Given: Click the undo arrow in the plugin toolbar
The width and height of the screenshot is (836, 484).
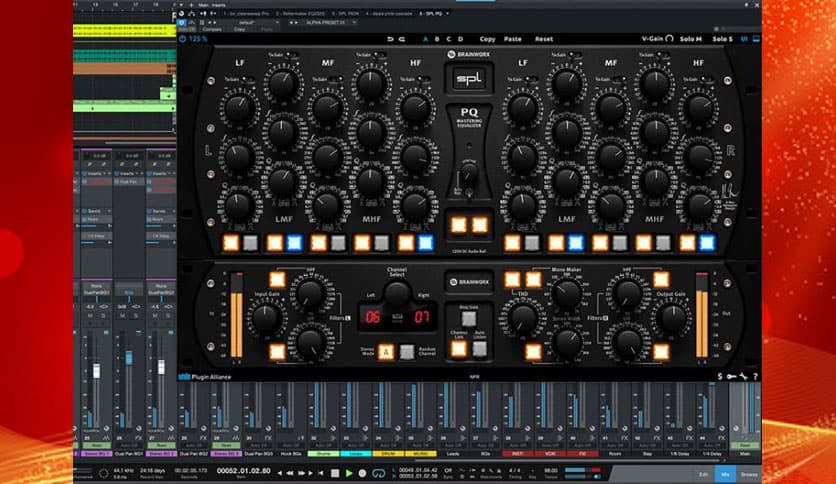Looking at the screenshot, I should (x=390, y=39).
